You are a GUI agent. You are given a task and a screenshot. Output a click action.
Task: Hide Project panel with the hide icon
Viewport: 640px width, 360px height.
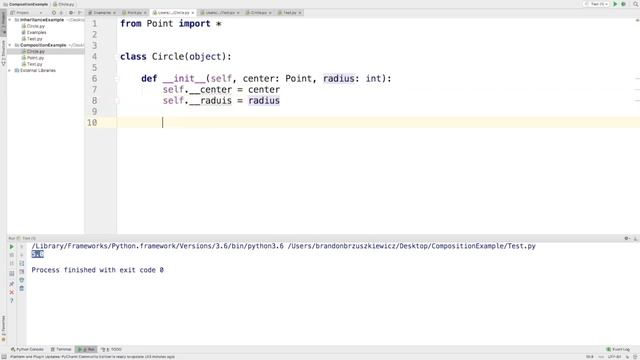[80, 13]
